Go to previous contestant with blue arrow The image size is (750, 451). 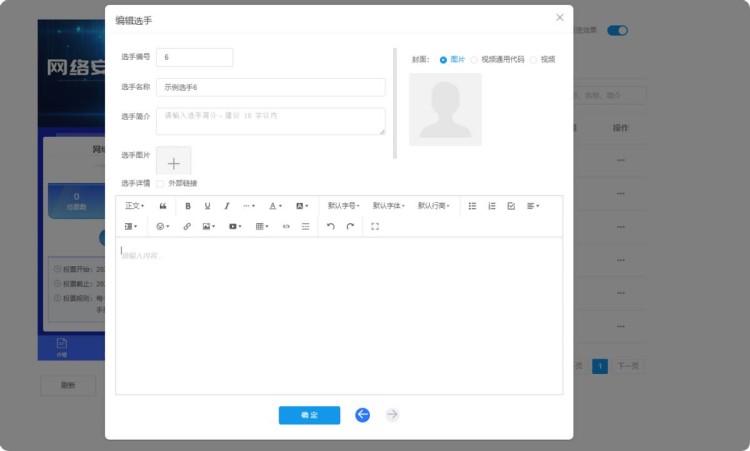(362, 415)
